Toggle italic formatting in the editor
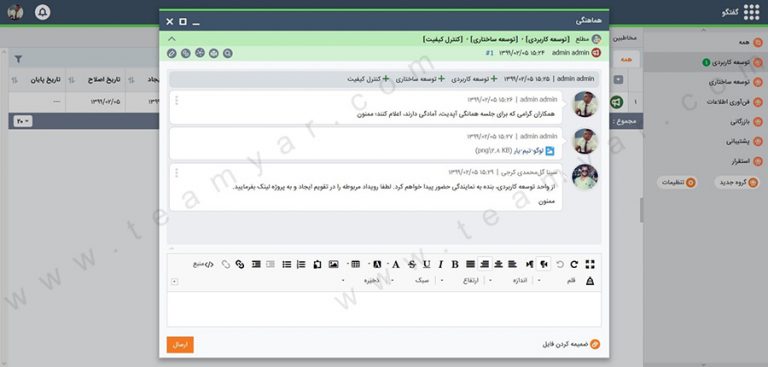The image size is (768, 367). [x=440, y=264]
